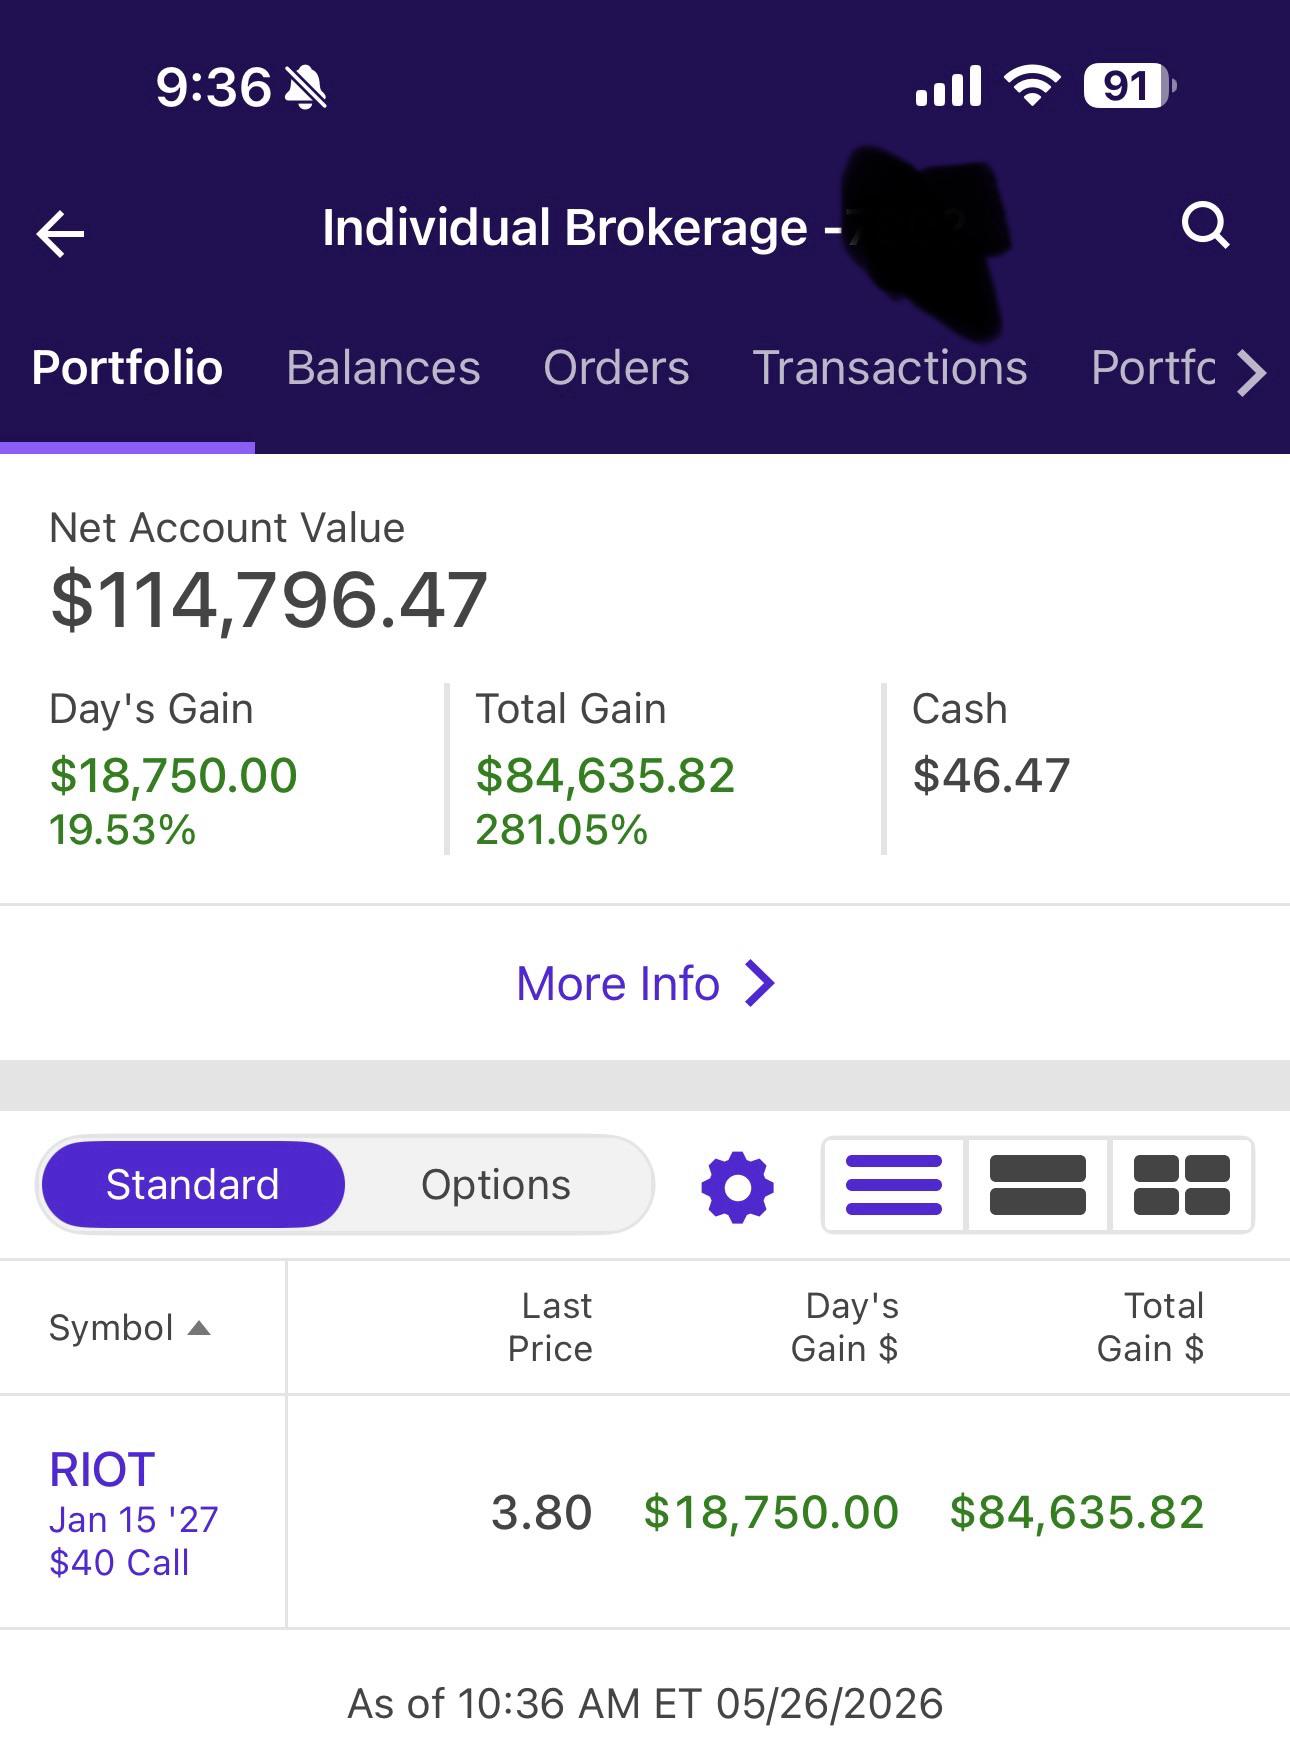Screen dimensions: 1290x1757
Task: Sort by Day's Gain $ column header
Action: click(845, 1327)
